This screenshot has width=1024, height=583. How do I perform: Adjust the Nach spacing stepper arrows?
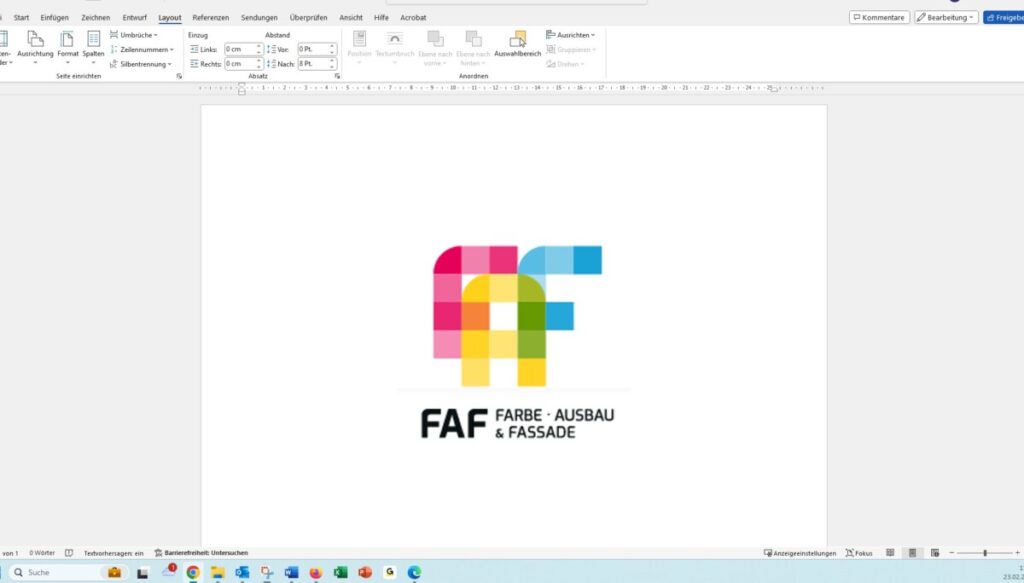coord(332,64)
